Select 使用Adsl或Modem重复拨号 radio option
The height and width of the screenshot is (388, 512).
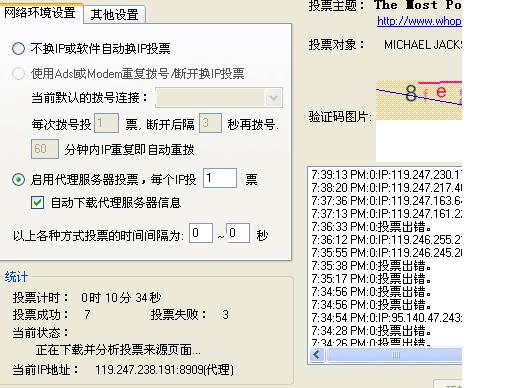[18, 73]
